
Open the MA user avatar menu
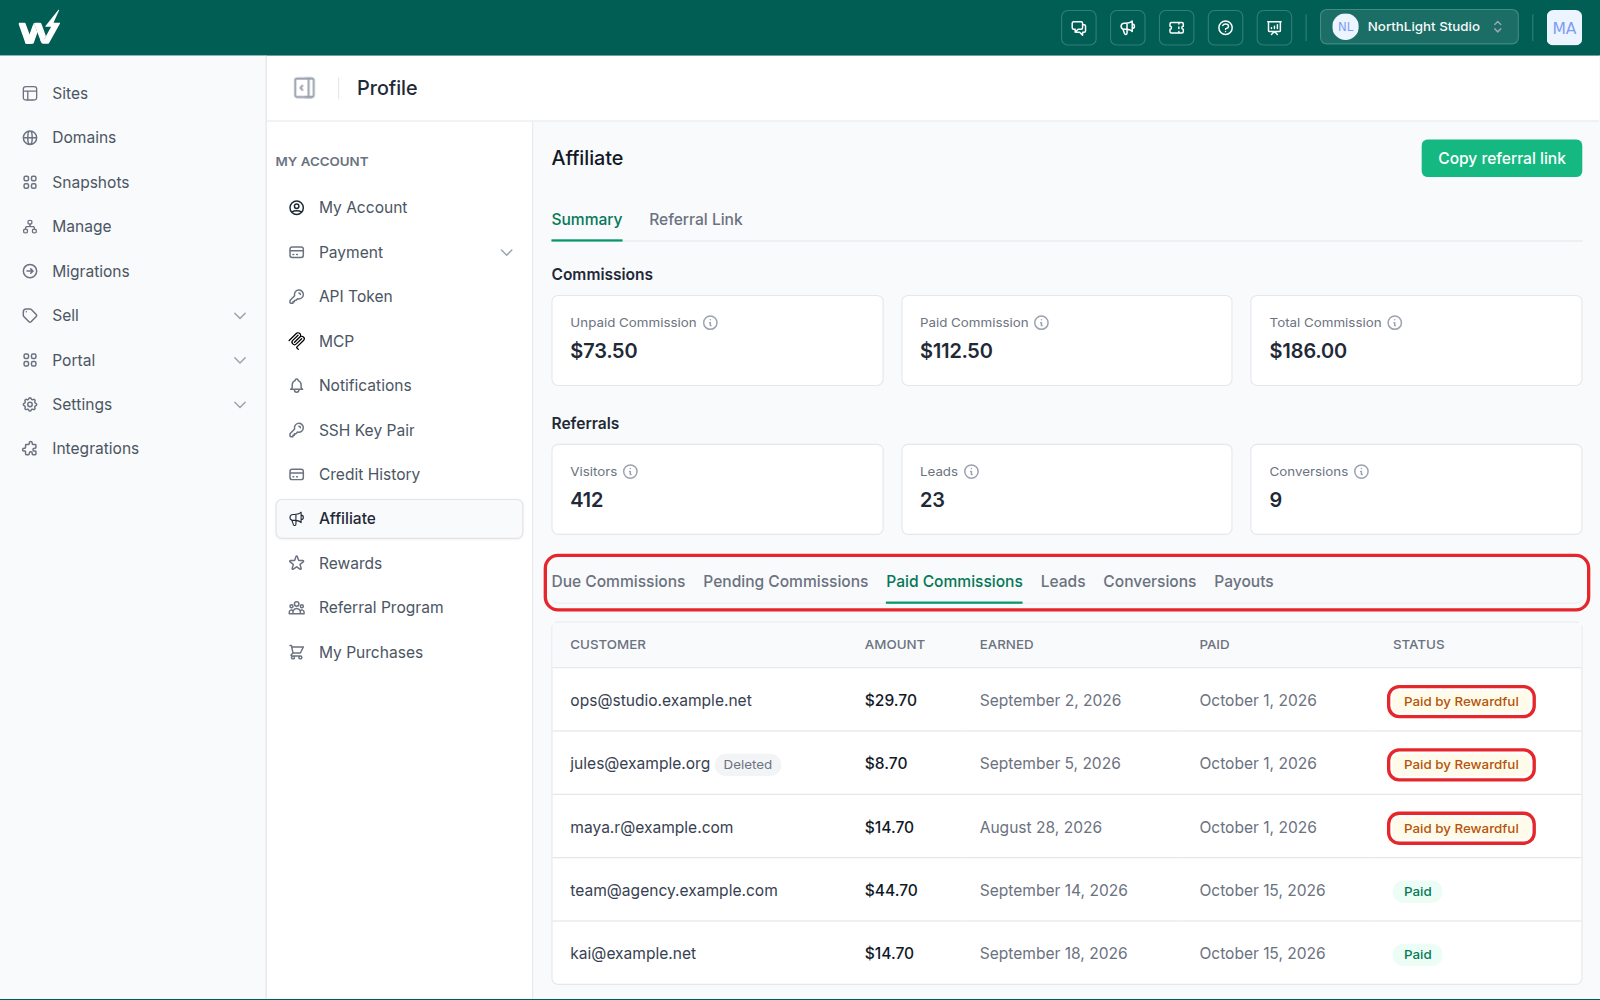(1564, 28)
